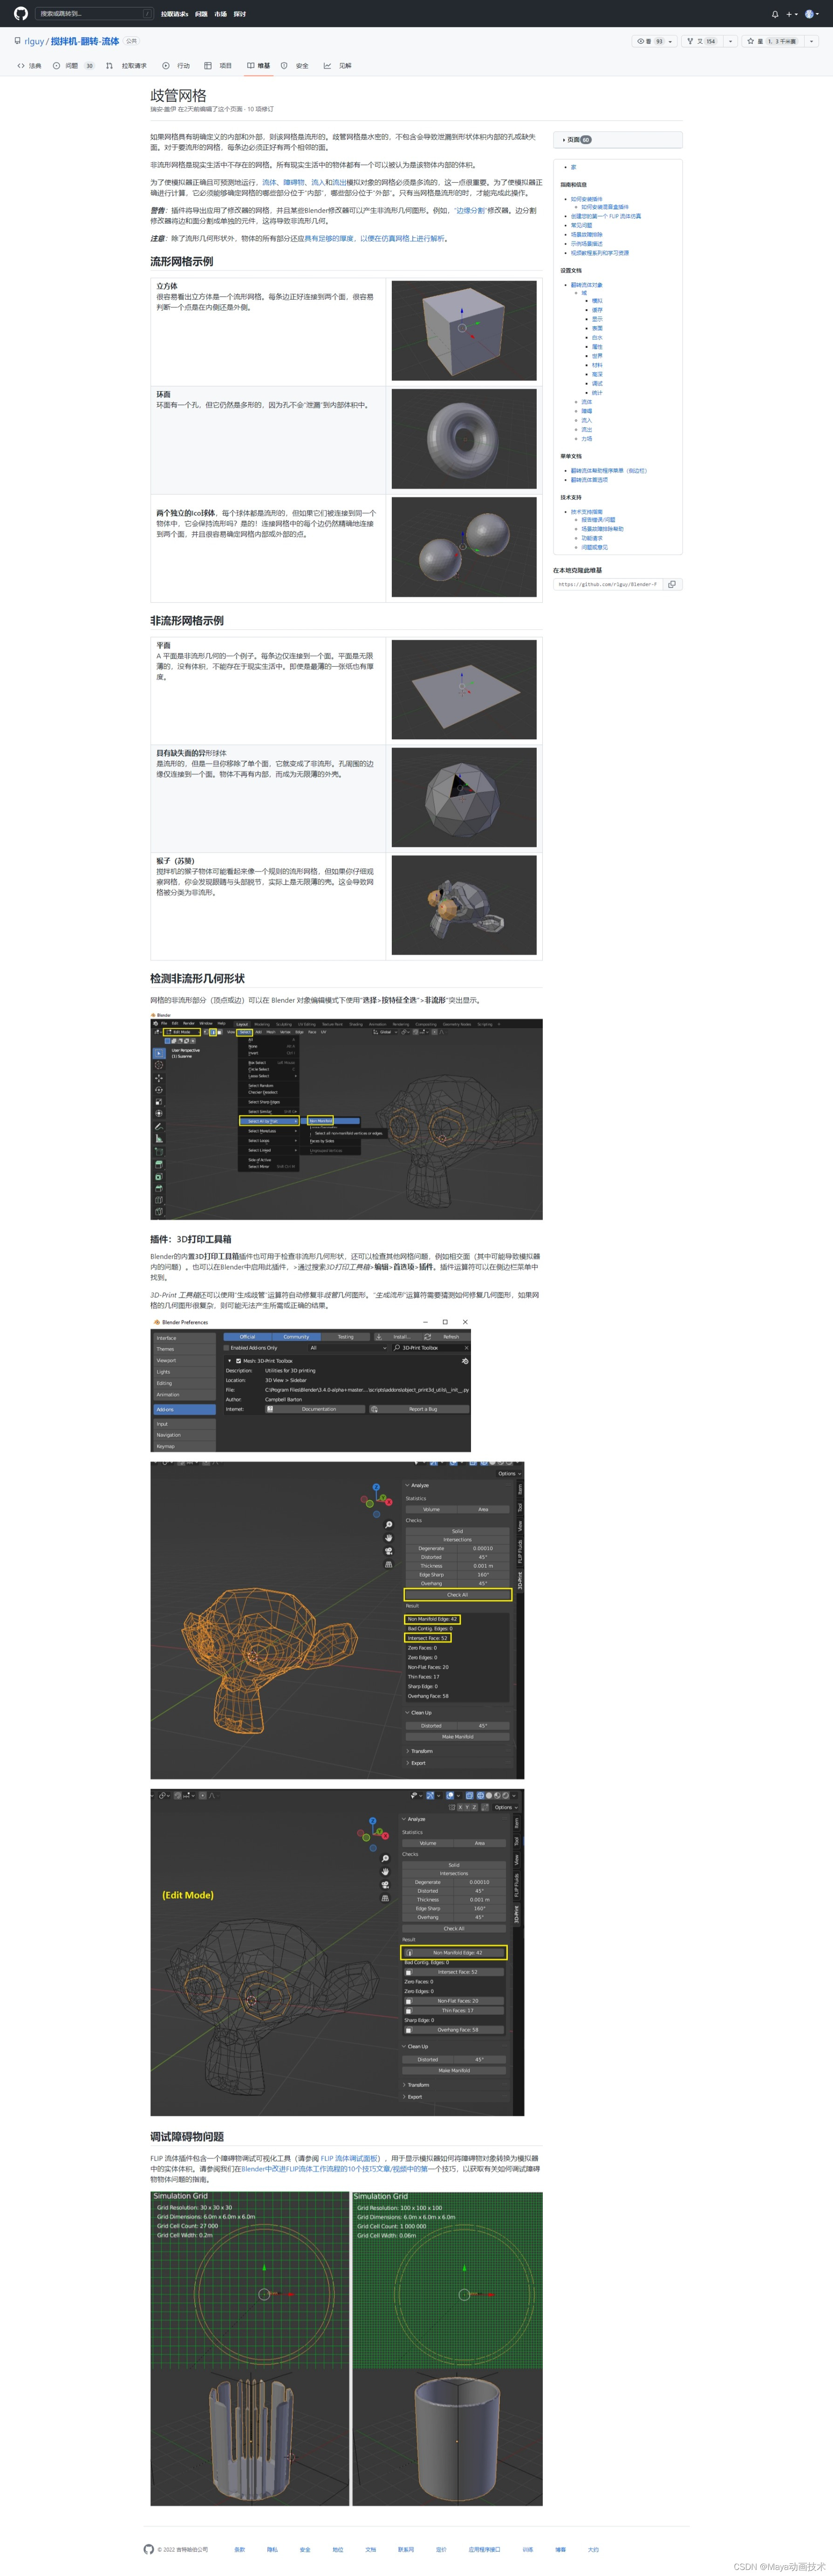Collapse the Analyze panel in the 3D-Print sidebar
The image size is (833, 2576).
tap(407, 1486)
